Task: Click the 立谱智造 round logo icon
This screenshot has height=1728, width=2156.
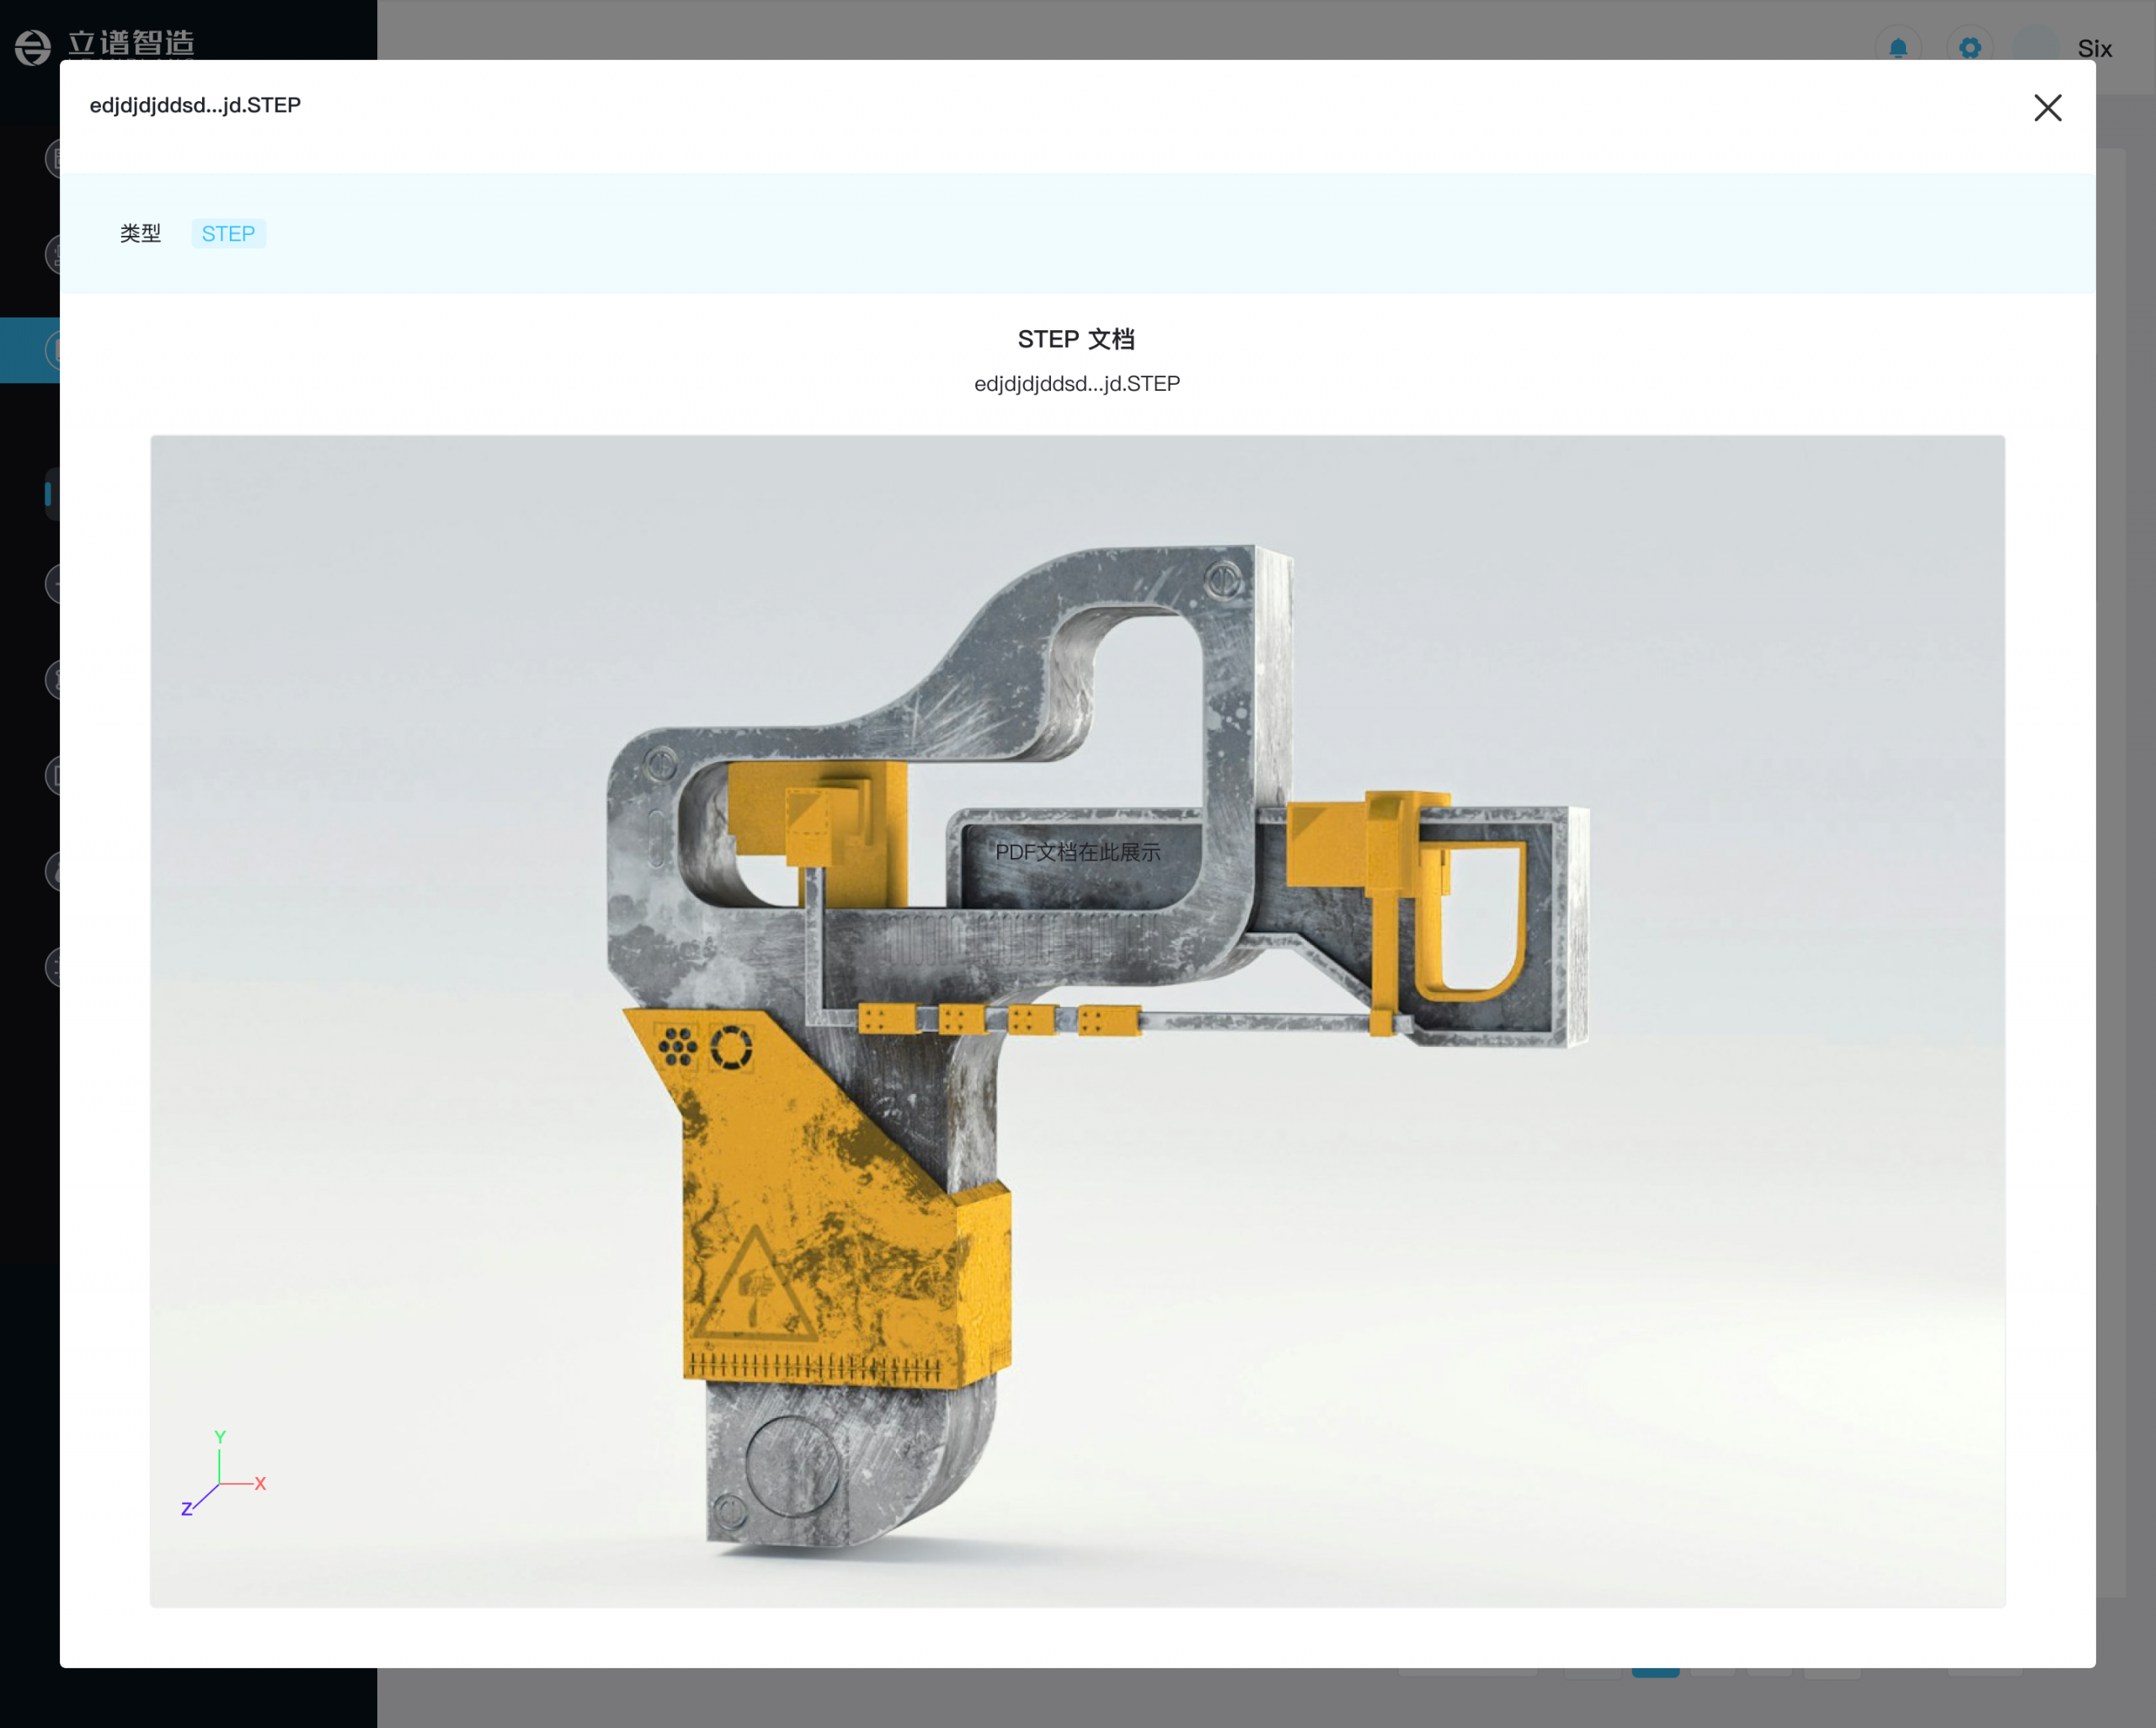Action: click(33, 47)
